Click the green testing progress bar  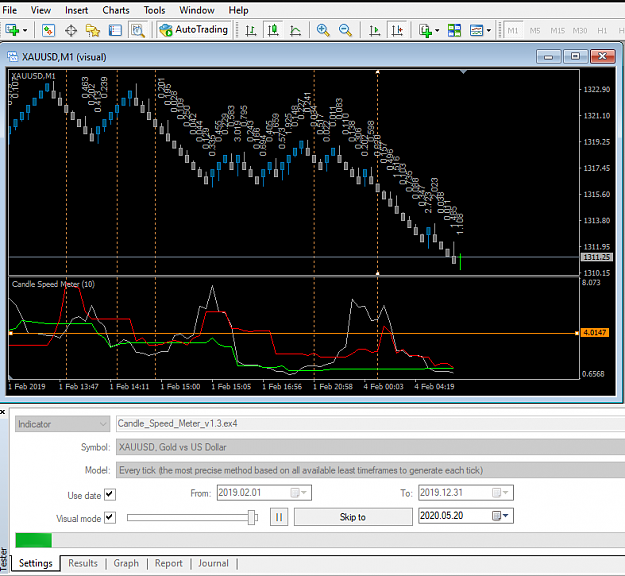33,541
